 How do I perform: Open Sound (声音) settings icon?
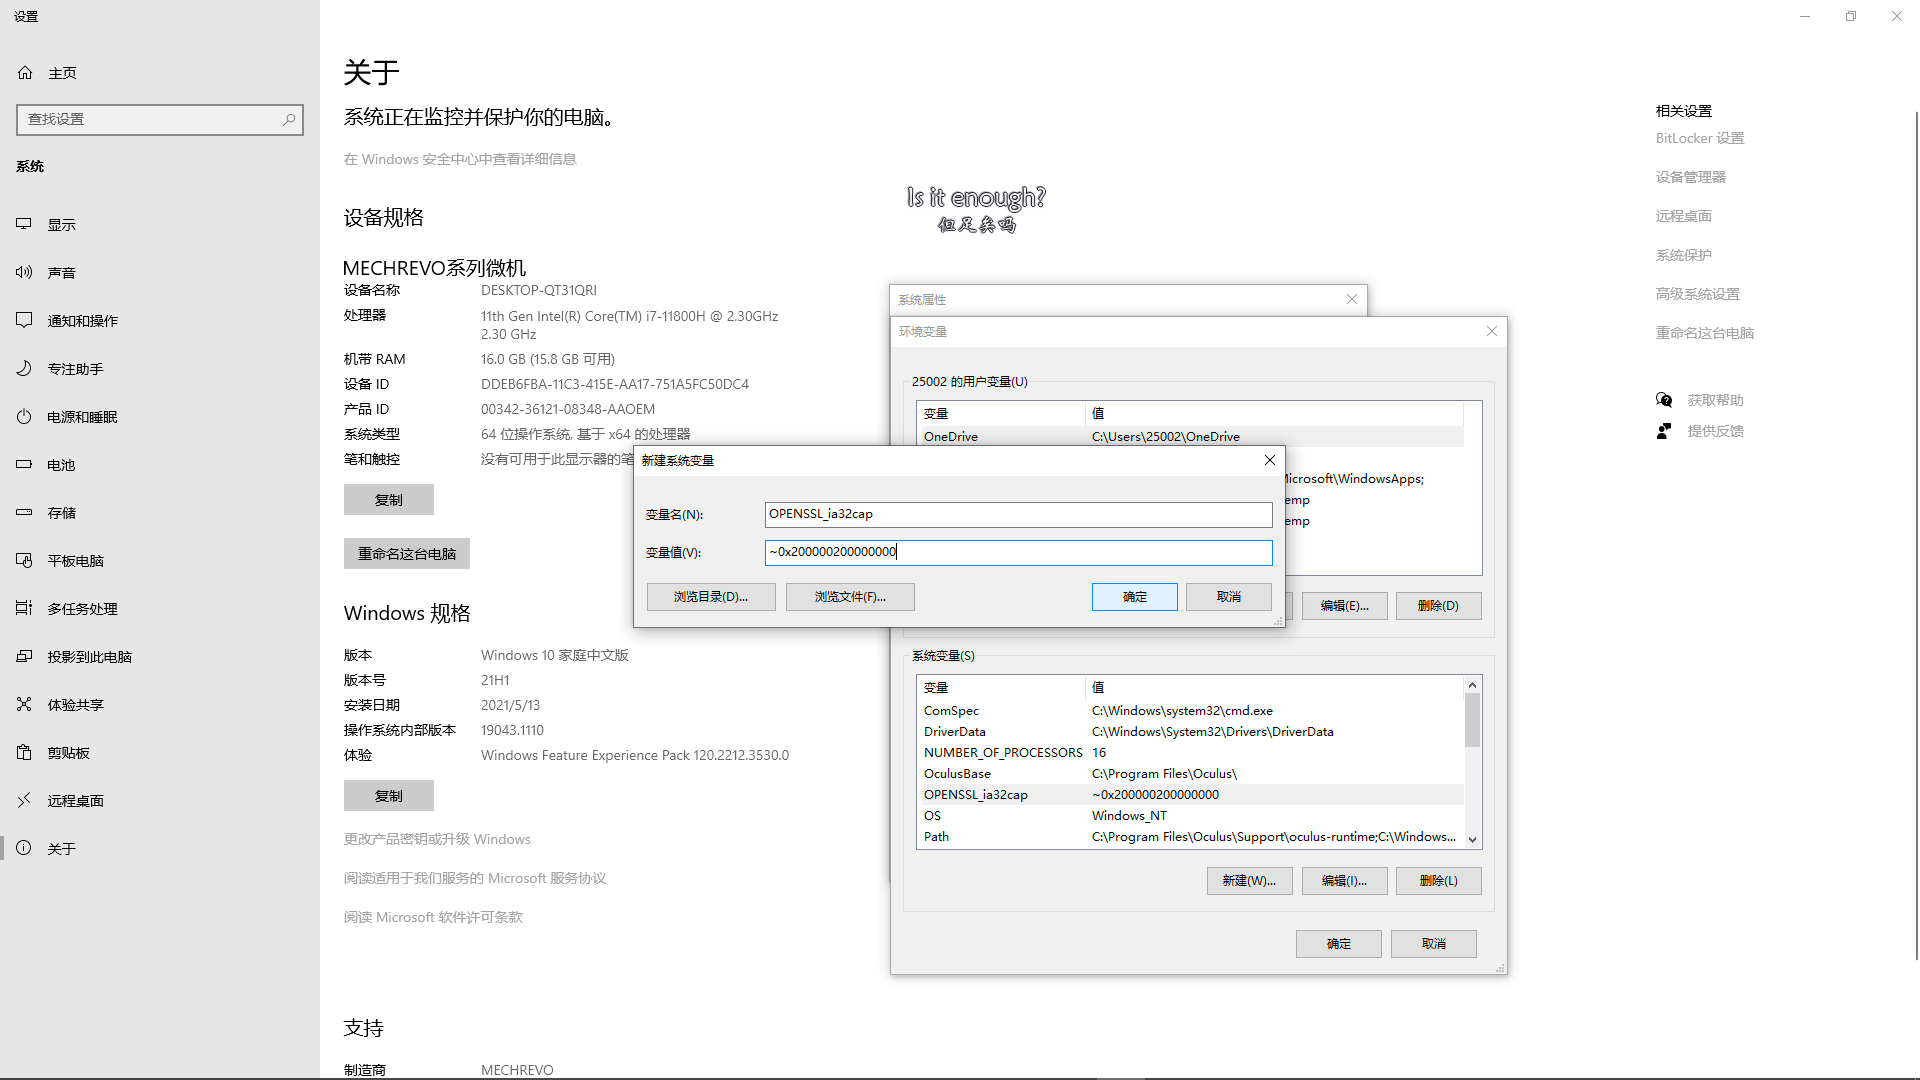[24, 272]
